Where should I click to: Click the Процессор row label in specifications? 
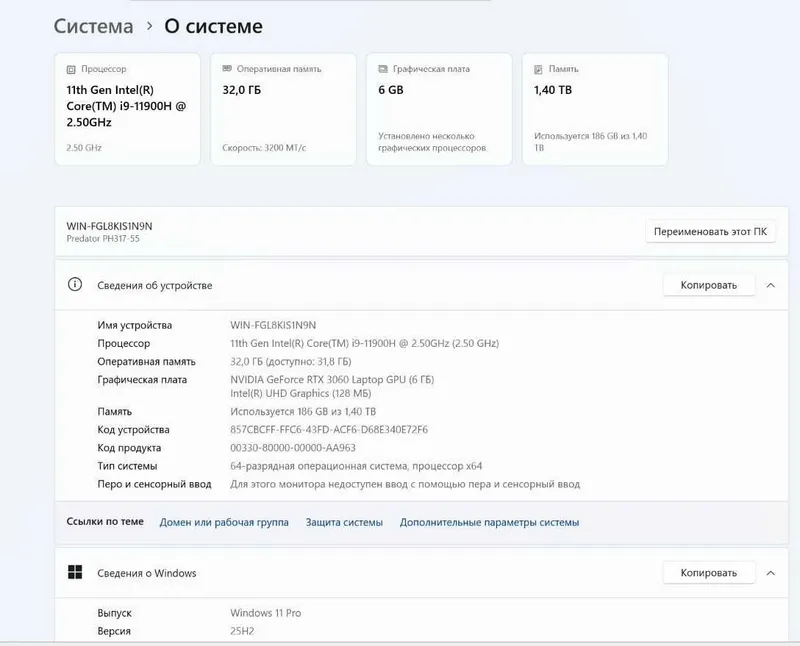[123, 343]
